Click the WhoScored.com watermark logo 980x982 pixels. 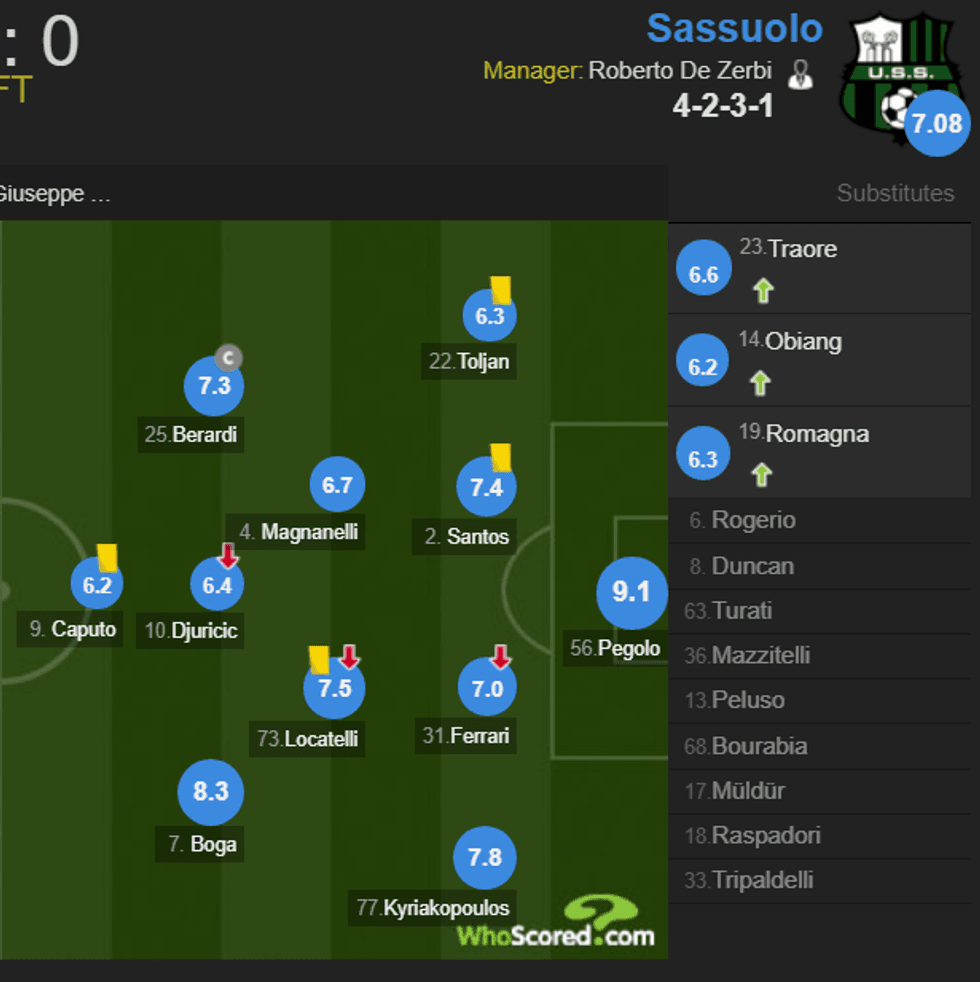[x=557, y=923]
